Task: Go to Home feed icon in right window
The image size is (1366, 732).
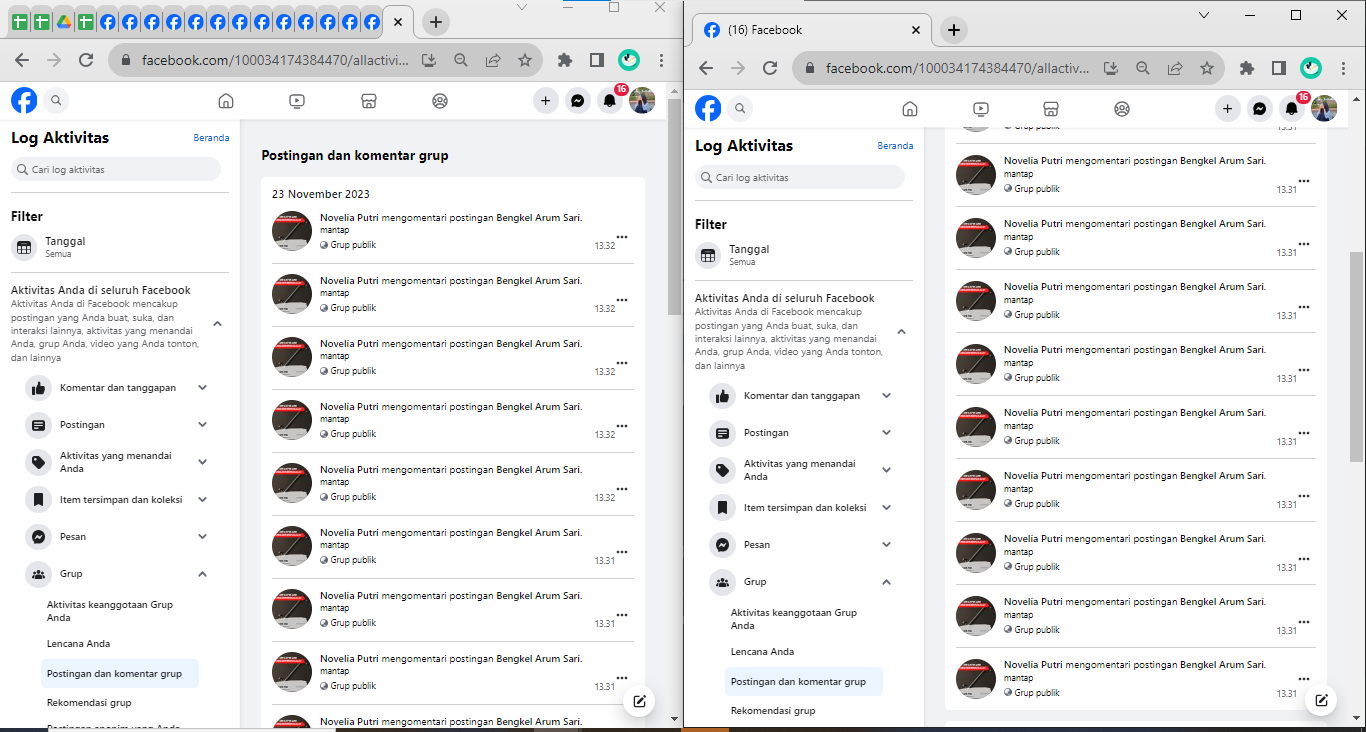Action: [910, 108]
